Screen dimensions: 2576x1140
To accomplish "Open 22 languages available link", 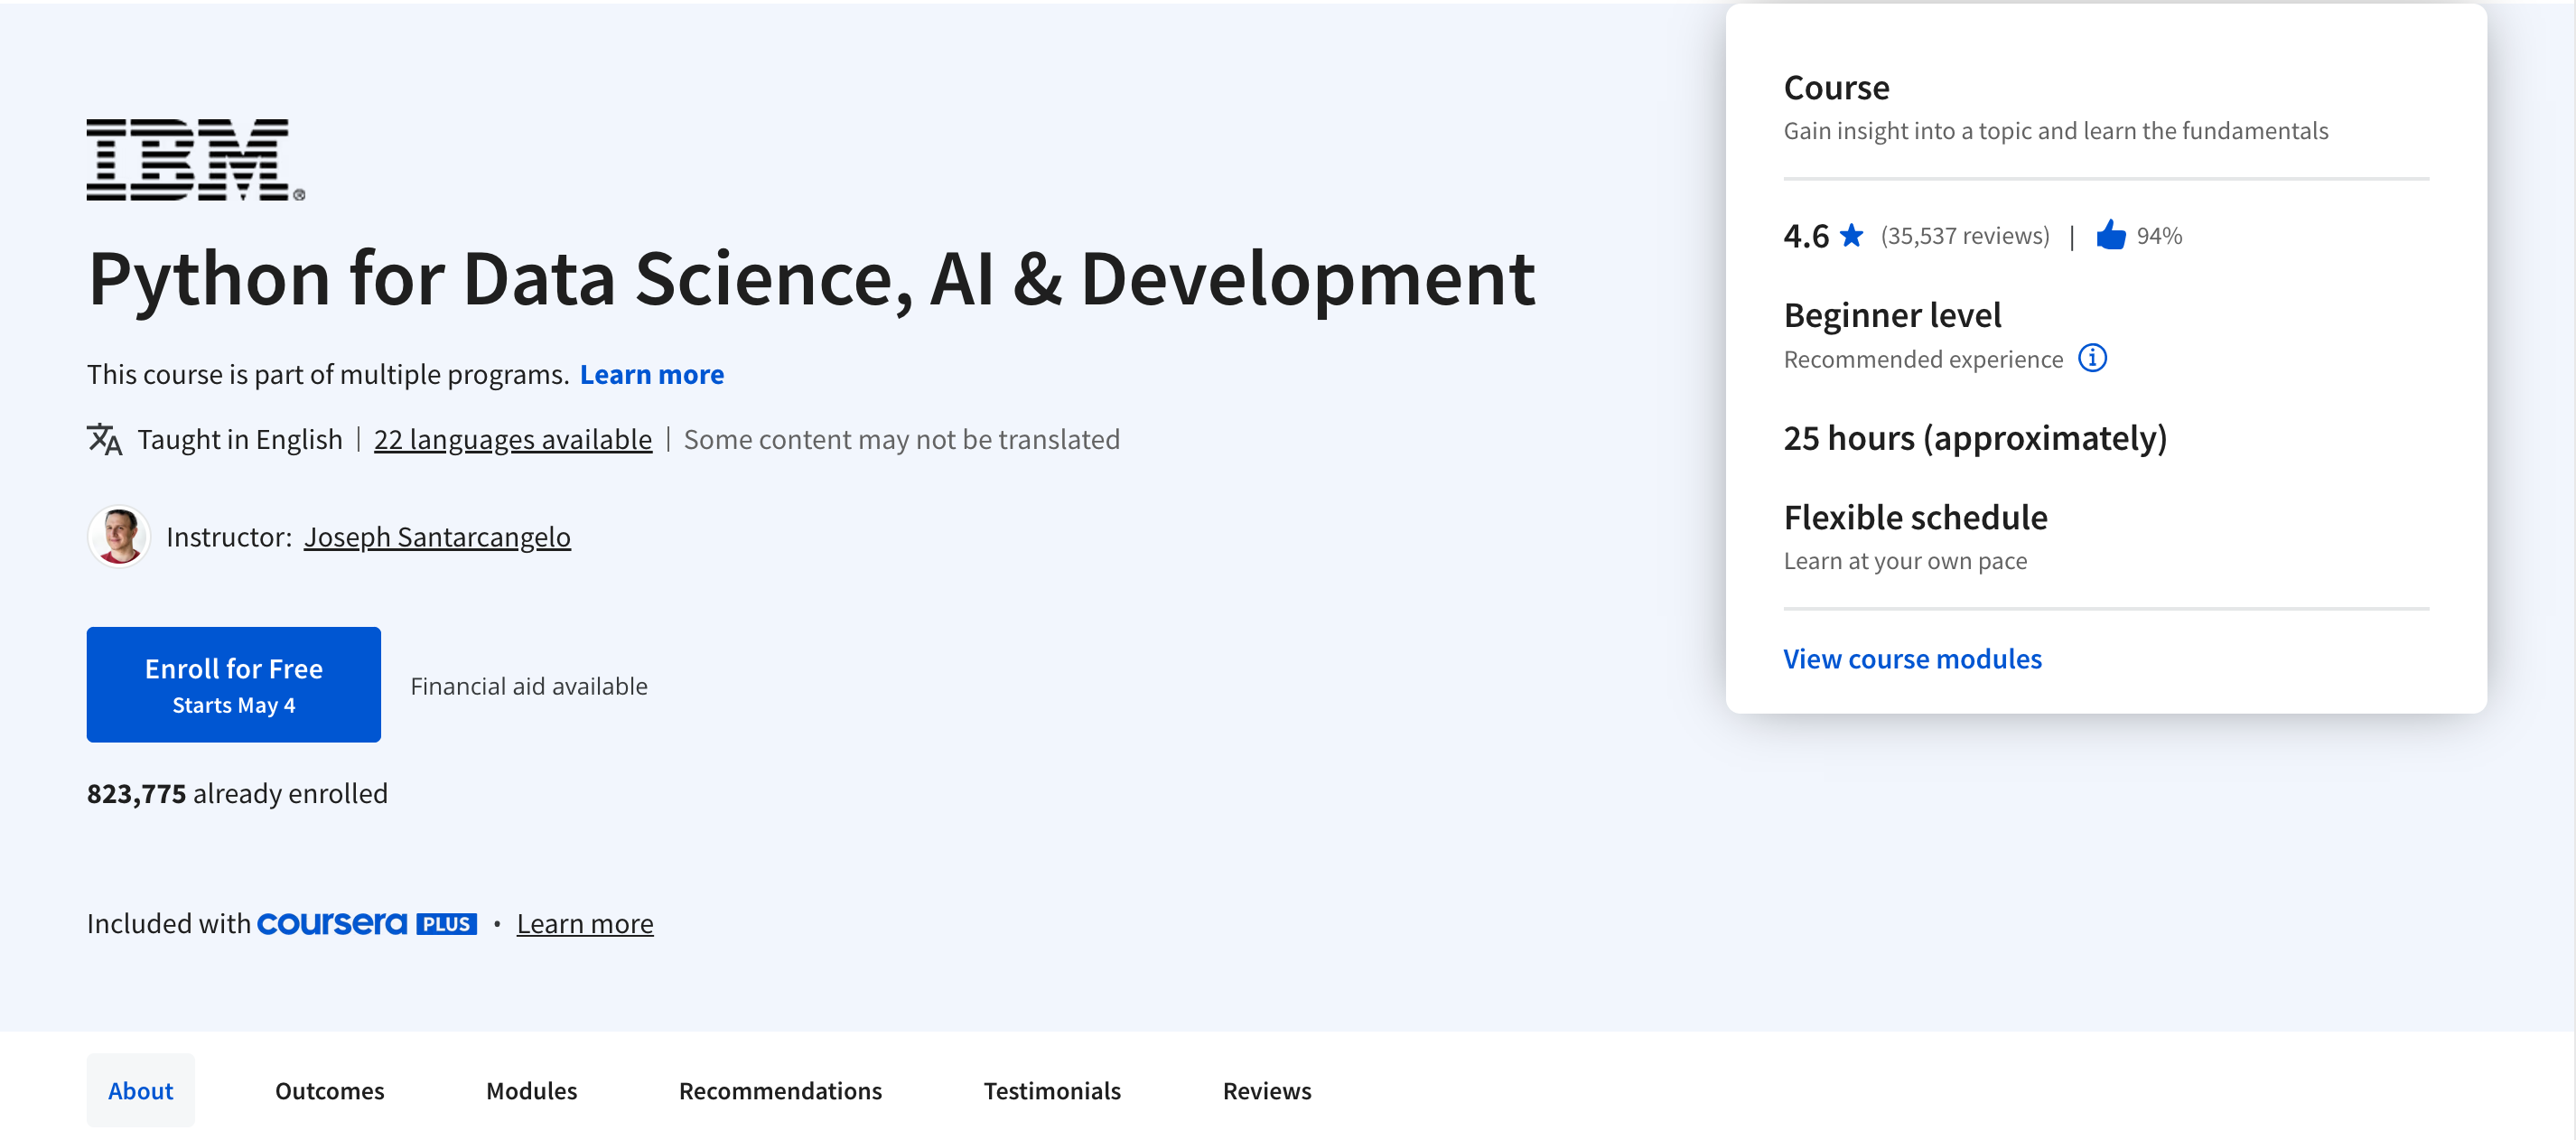I will pyautogui.click(x=512, y=439).
